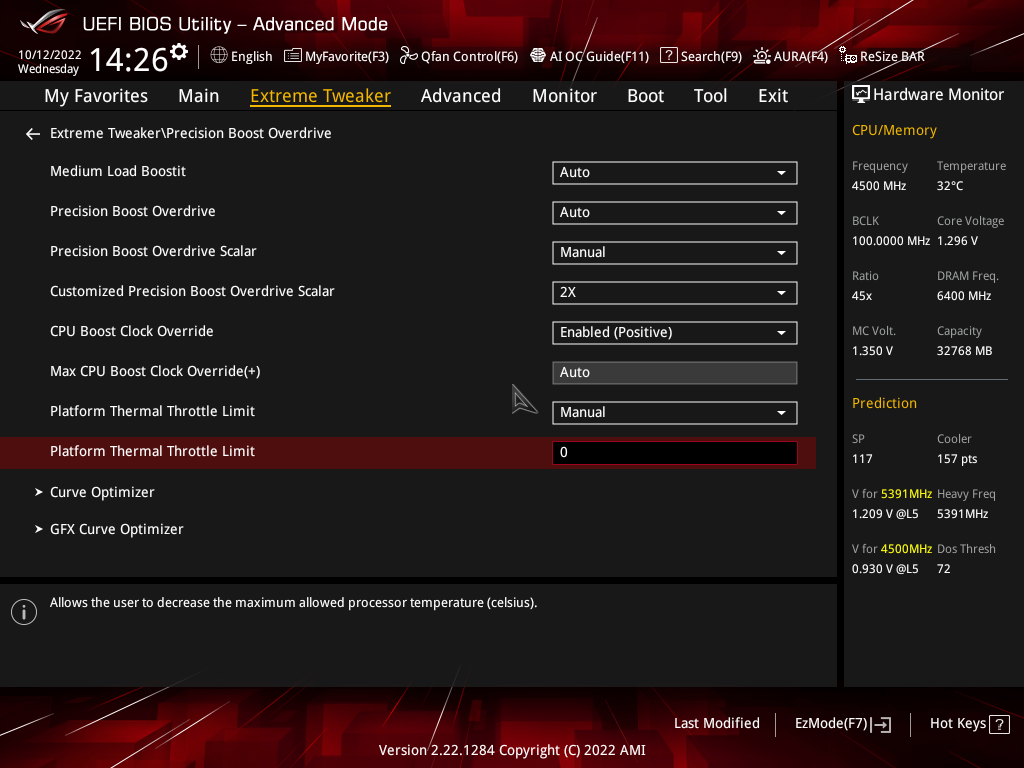Click the breadcrumb Extreme Tweaker\Precision Boost Overdrive
This screenshot has width=1024, height=768.
coord(191,133)
